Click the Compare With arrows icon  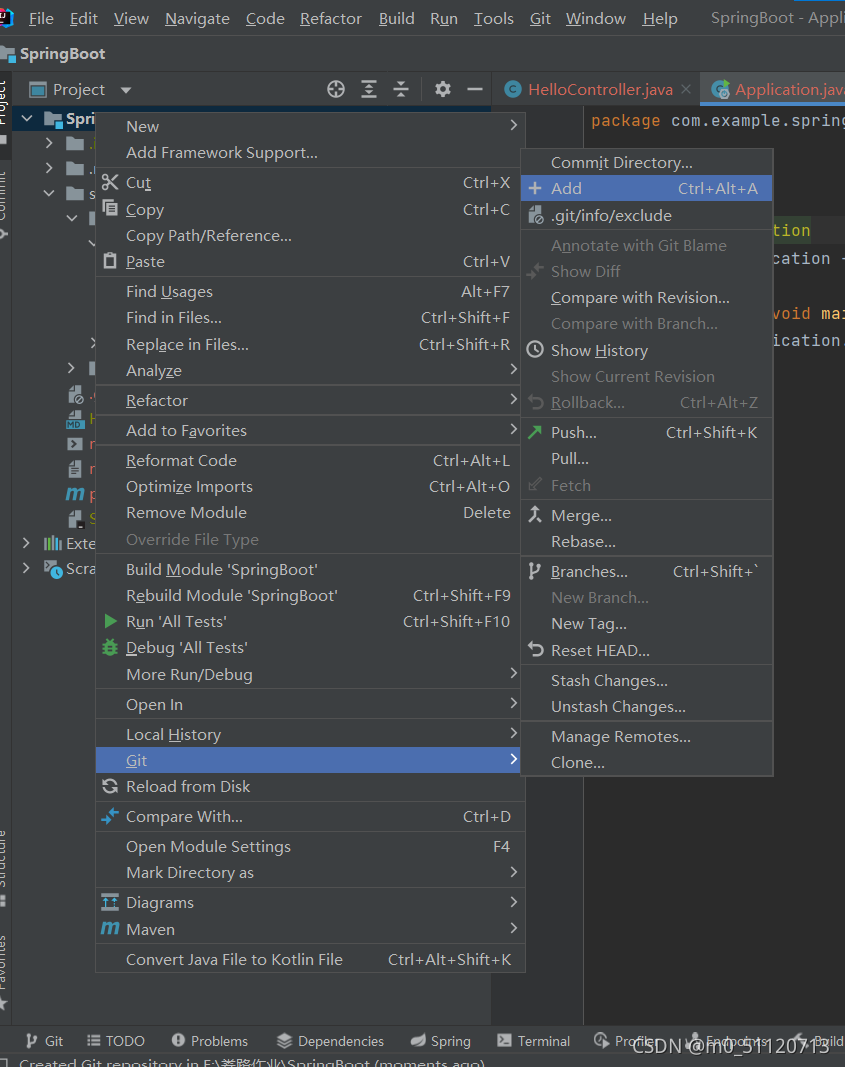[110, 817]
